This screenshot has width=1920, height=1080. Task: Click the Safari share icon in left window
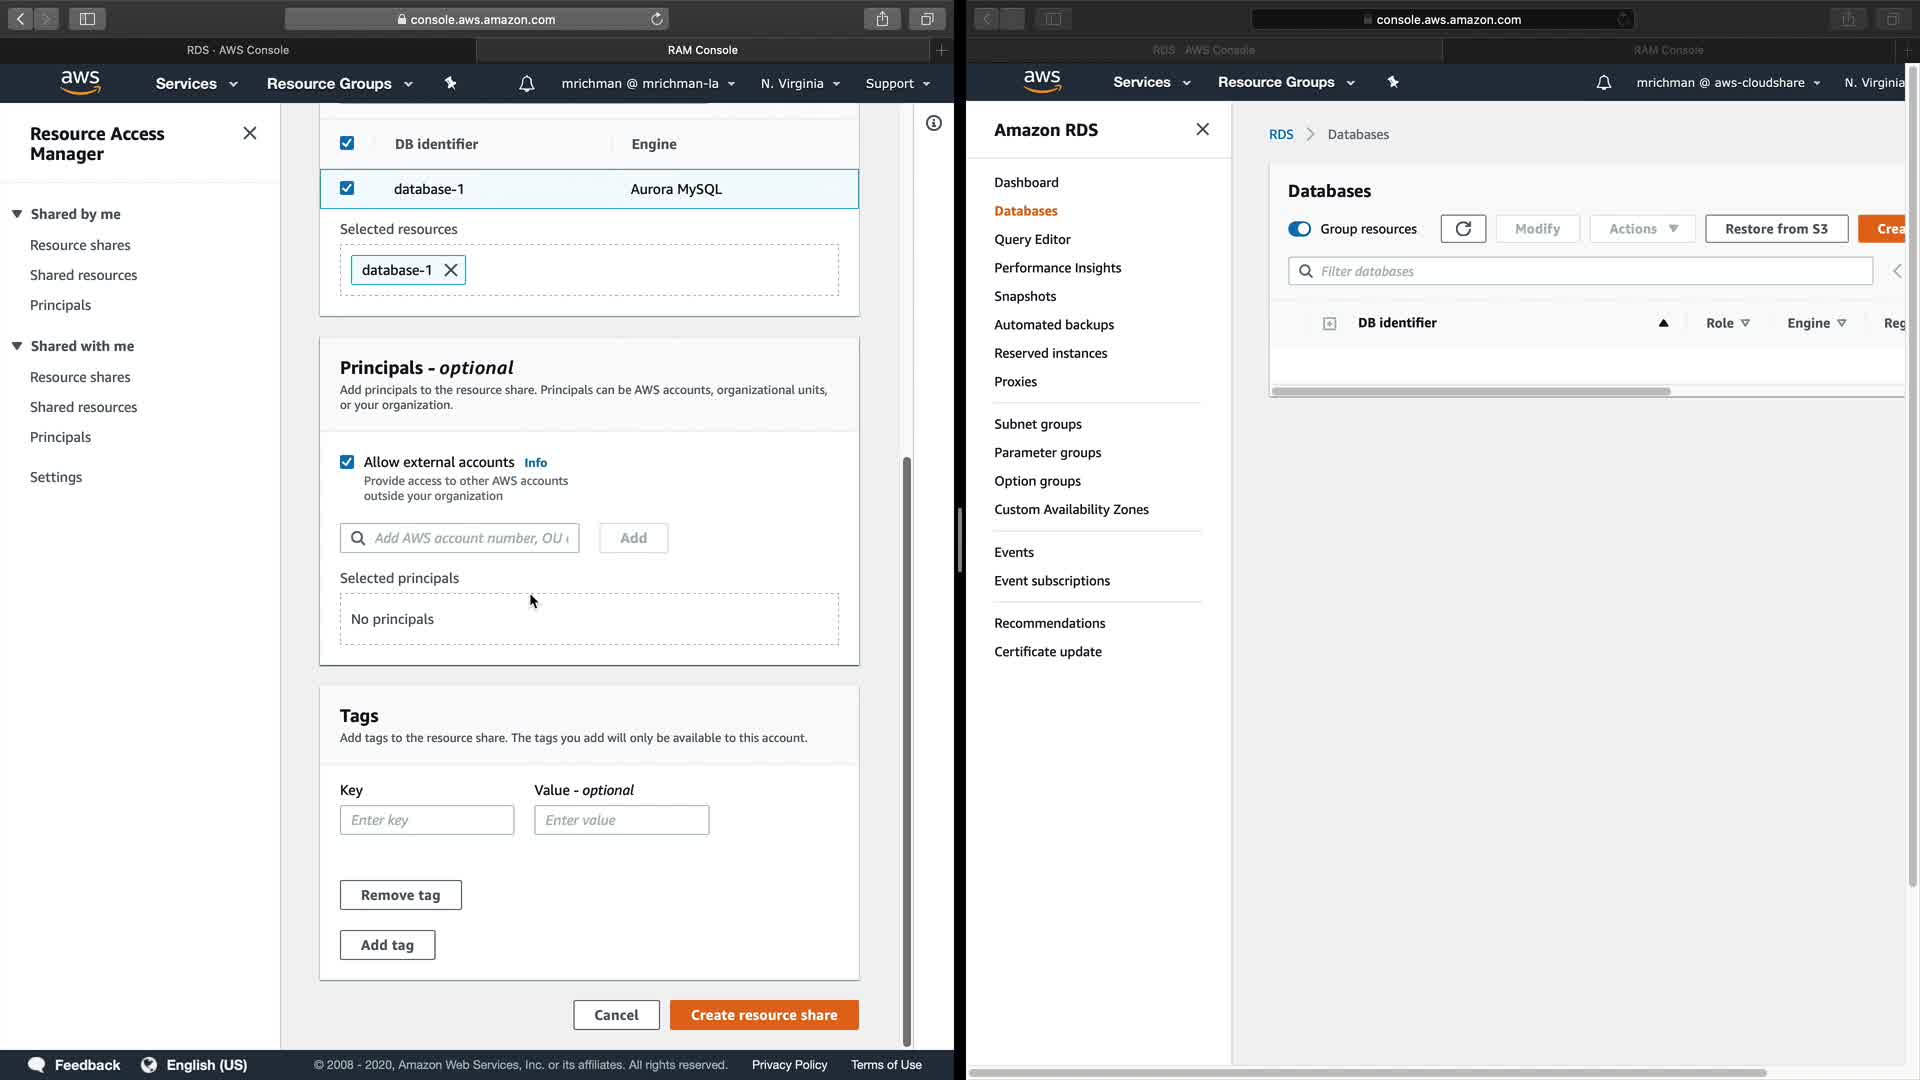coord(882,19)
